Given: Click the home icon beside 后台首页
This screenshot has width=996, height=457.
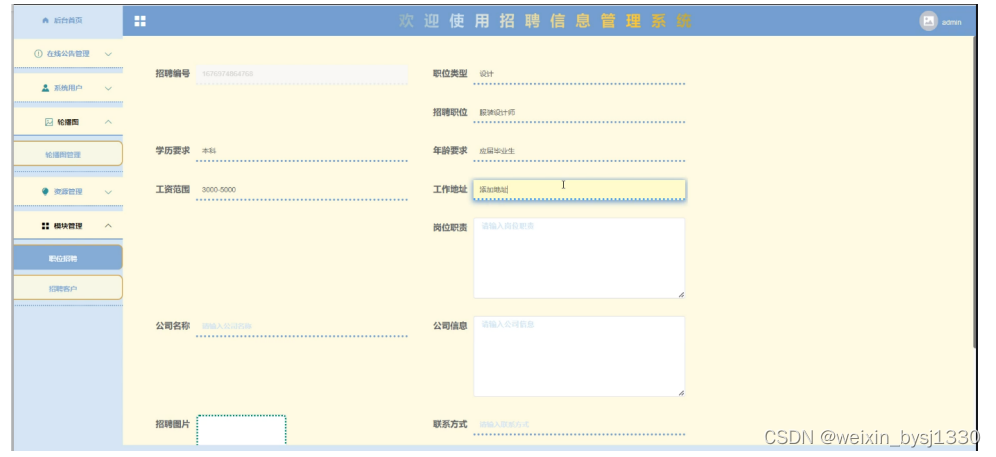Looking at the screenshot, I should click(x=45, y=20).
